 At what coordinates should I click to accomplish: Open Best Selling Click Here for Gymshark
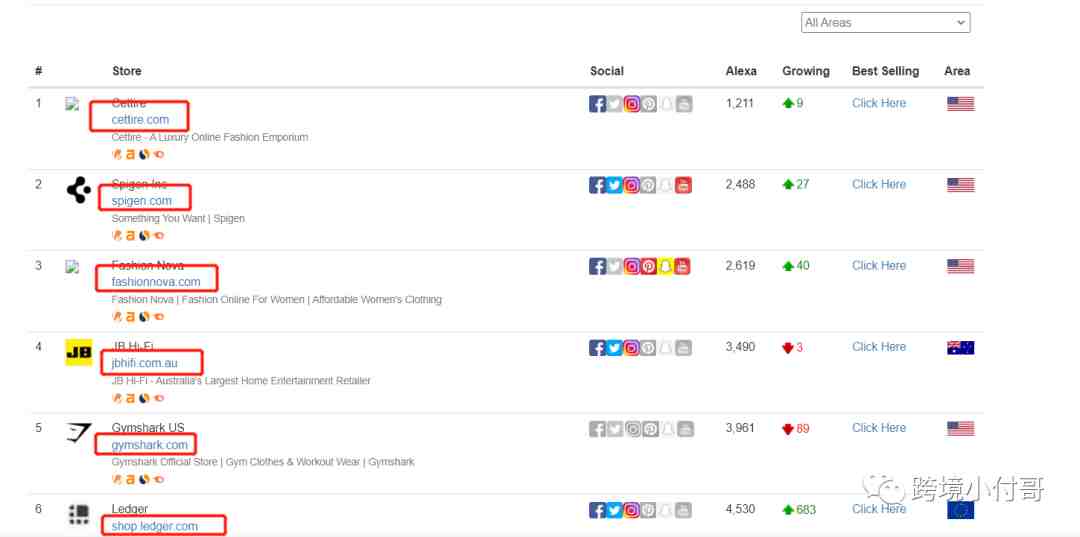tap(879, 428)
